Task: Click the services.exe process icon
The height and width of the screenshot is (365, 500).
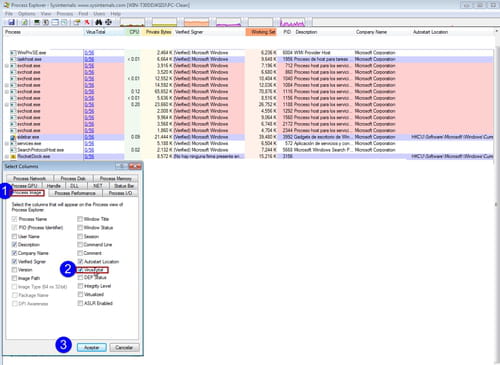Action: [x=13, y=144]
